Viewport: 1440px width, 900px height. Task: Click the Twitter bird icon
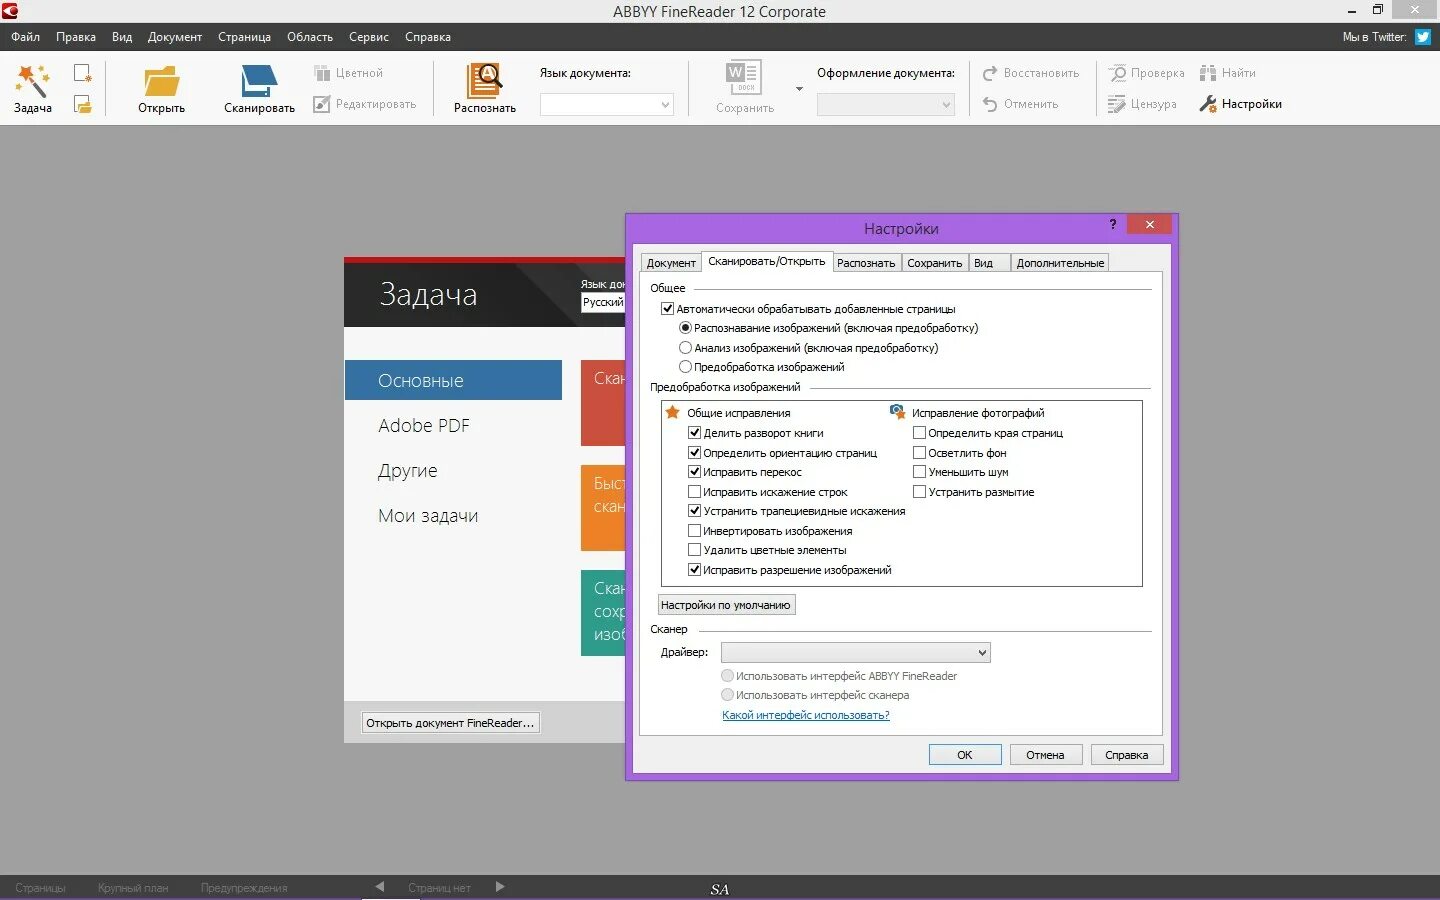[1422, 37]
